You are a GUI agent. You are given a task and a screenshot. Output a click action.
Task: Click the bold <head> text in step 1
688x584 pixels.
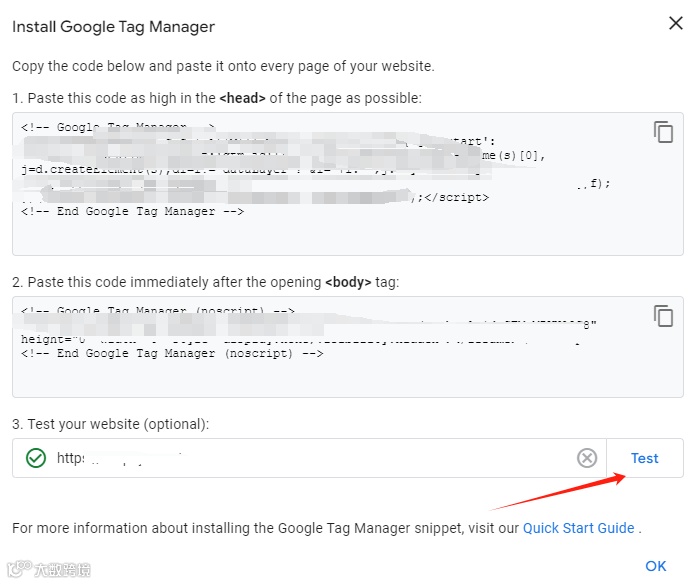pyautogui.click(x=242, y=98)
